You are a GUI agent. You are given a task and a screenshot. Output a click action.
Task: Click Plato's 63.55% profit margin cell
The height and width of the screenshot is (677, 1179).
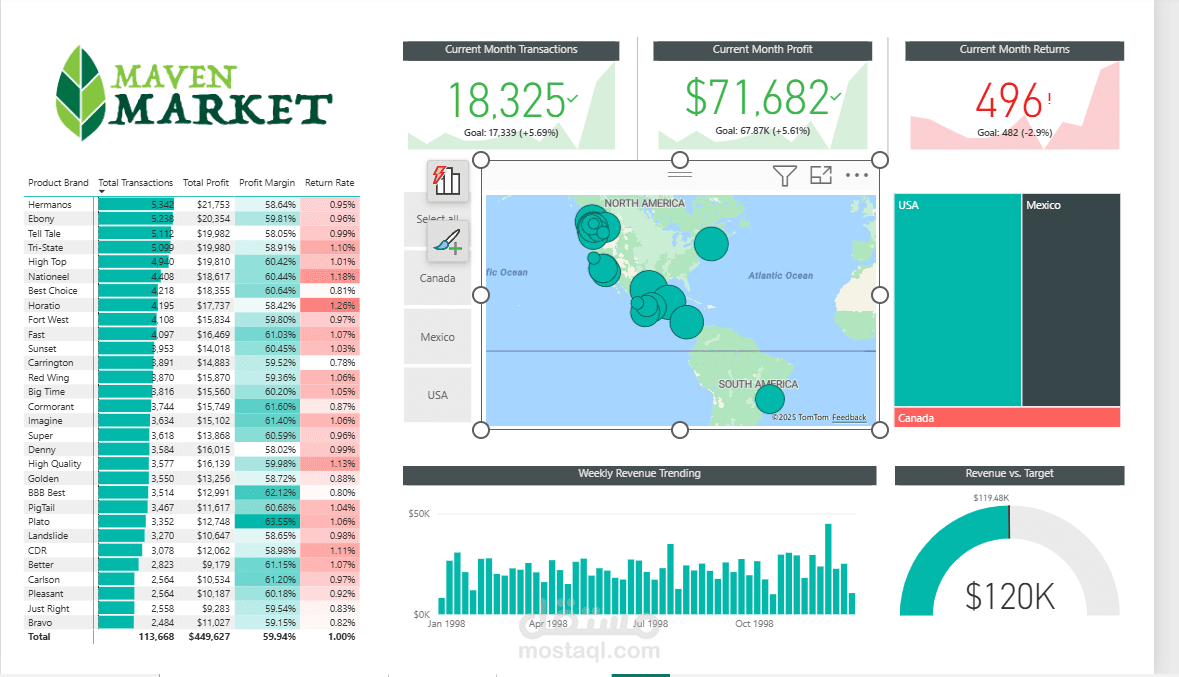tap(268, 521)
